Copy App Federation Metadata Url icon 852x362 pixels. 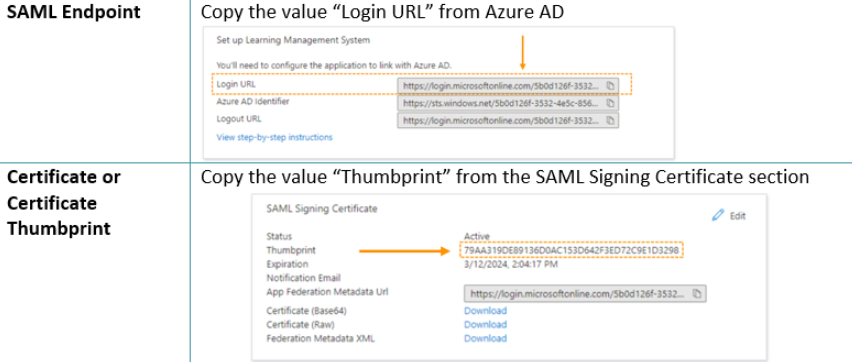pos(697,294)
